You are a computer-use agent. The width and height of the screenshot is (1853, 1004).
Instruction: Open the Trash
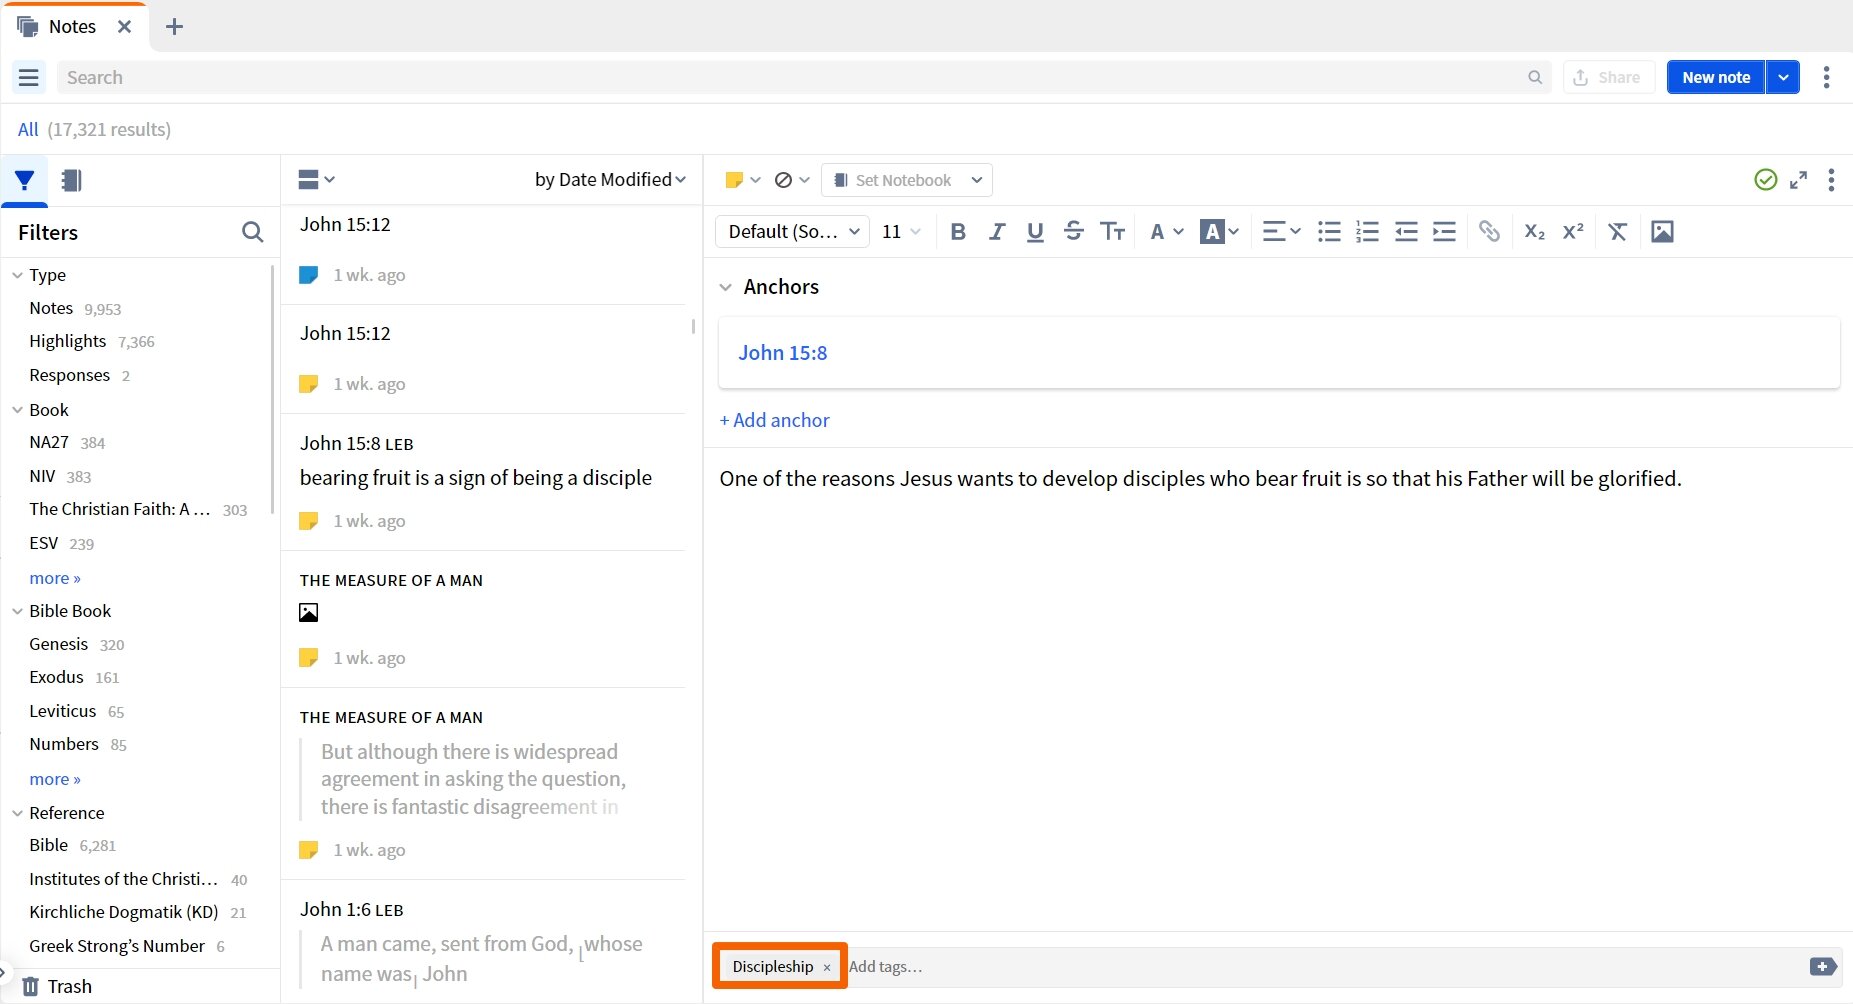(x=57, y=986)
